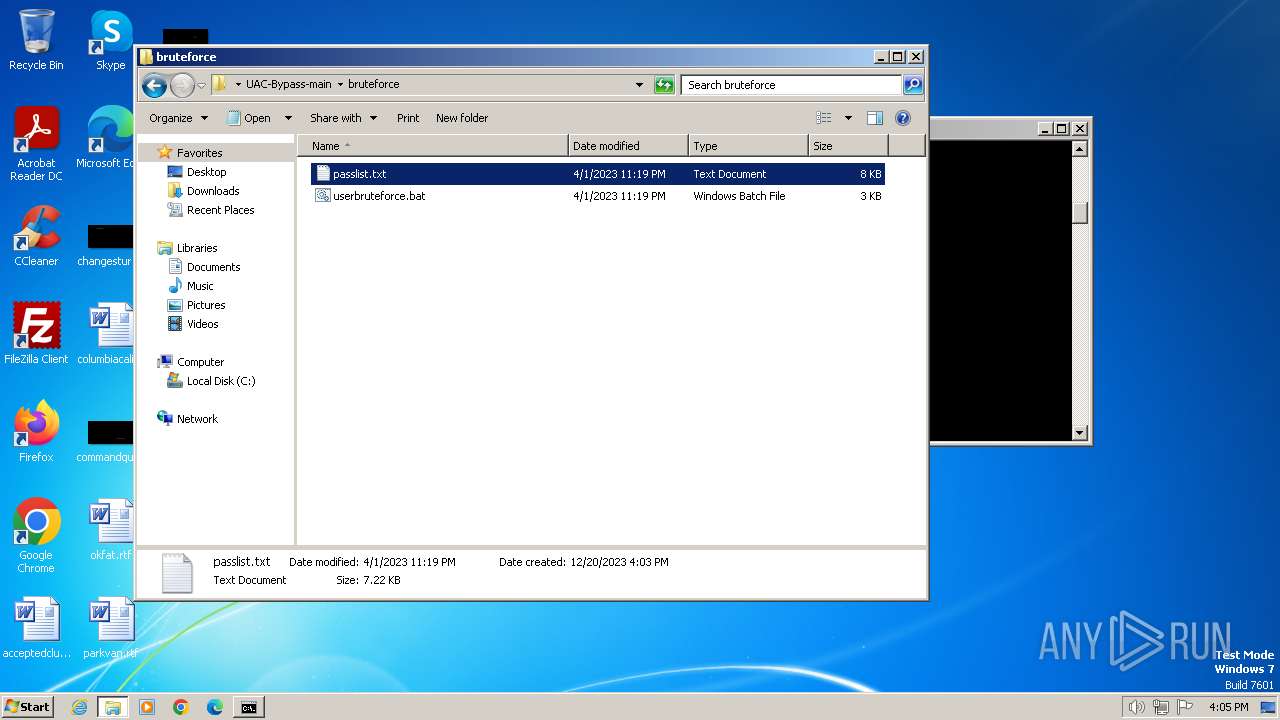1280x720 pixels.
Task: Expand the Open button dropdown arrow
Action: [288, 118]
